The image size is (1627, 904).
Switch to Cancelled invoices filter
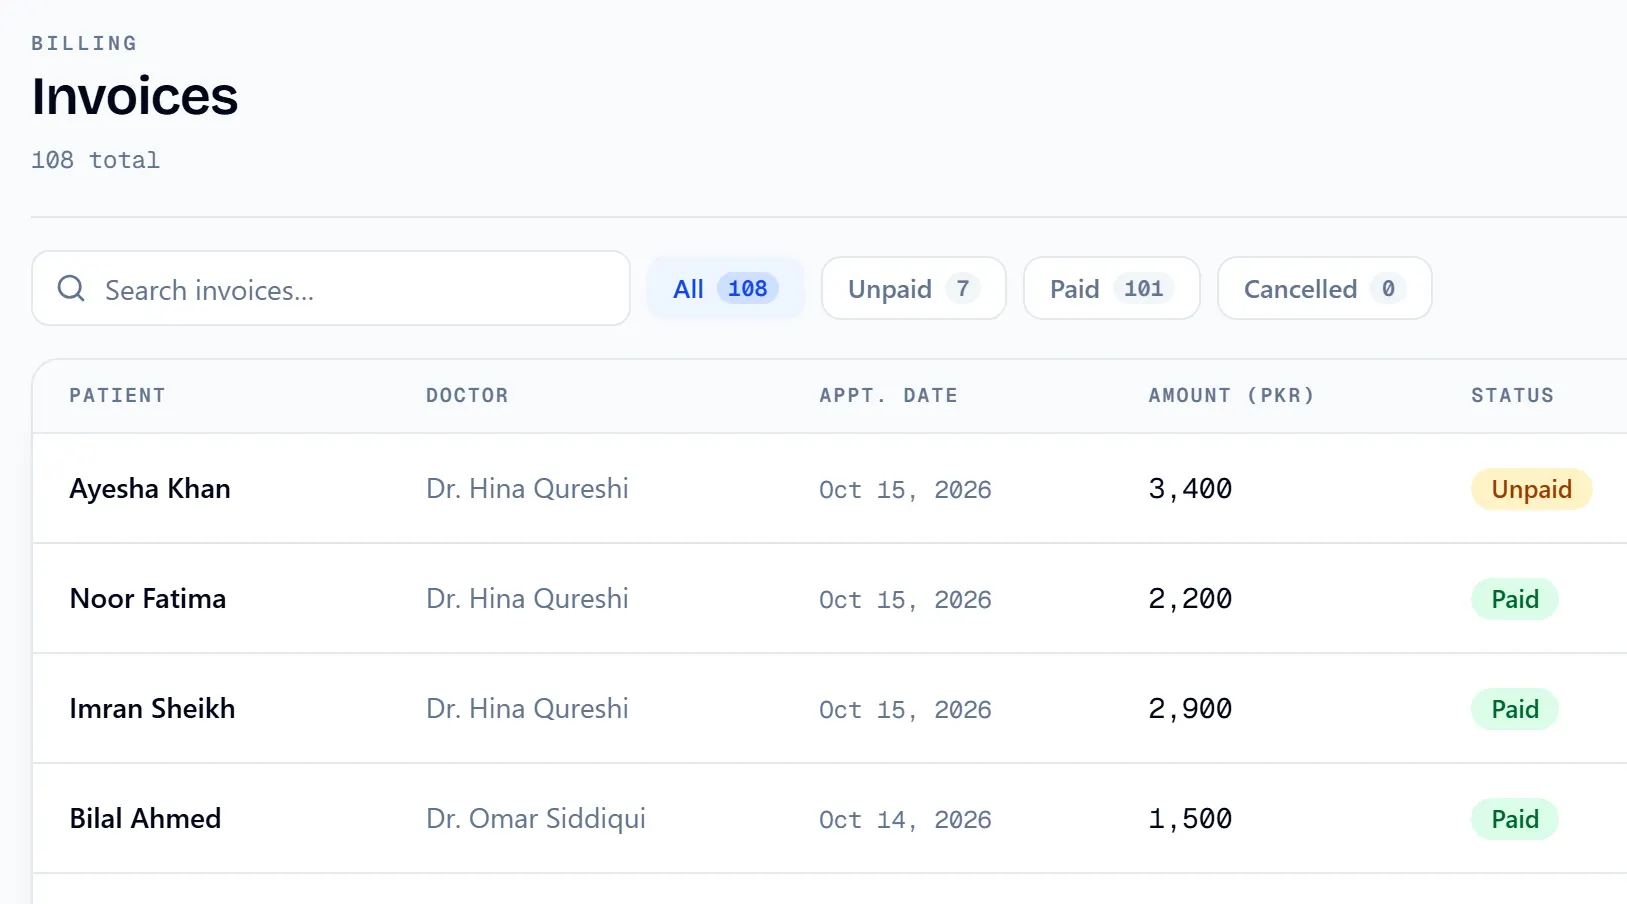(x=1325, y=288)
